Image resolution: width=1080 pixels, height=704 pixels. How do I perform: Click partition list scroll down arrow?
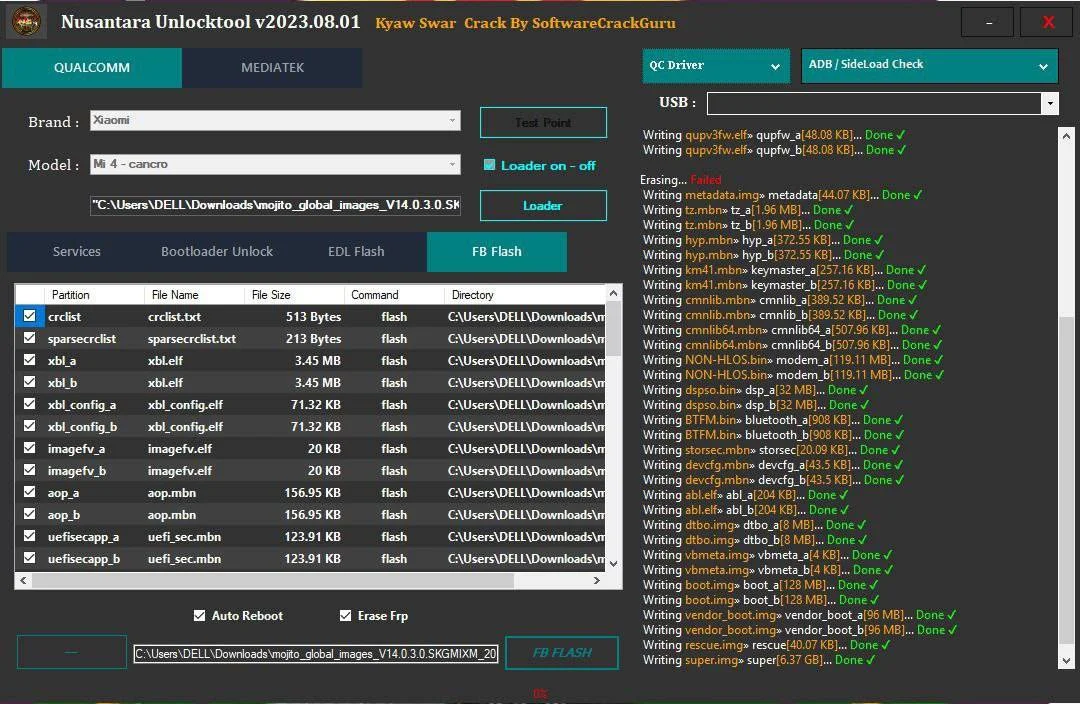click(x=613, y=563)
